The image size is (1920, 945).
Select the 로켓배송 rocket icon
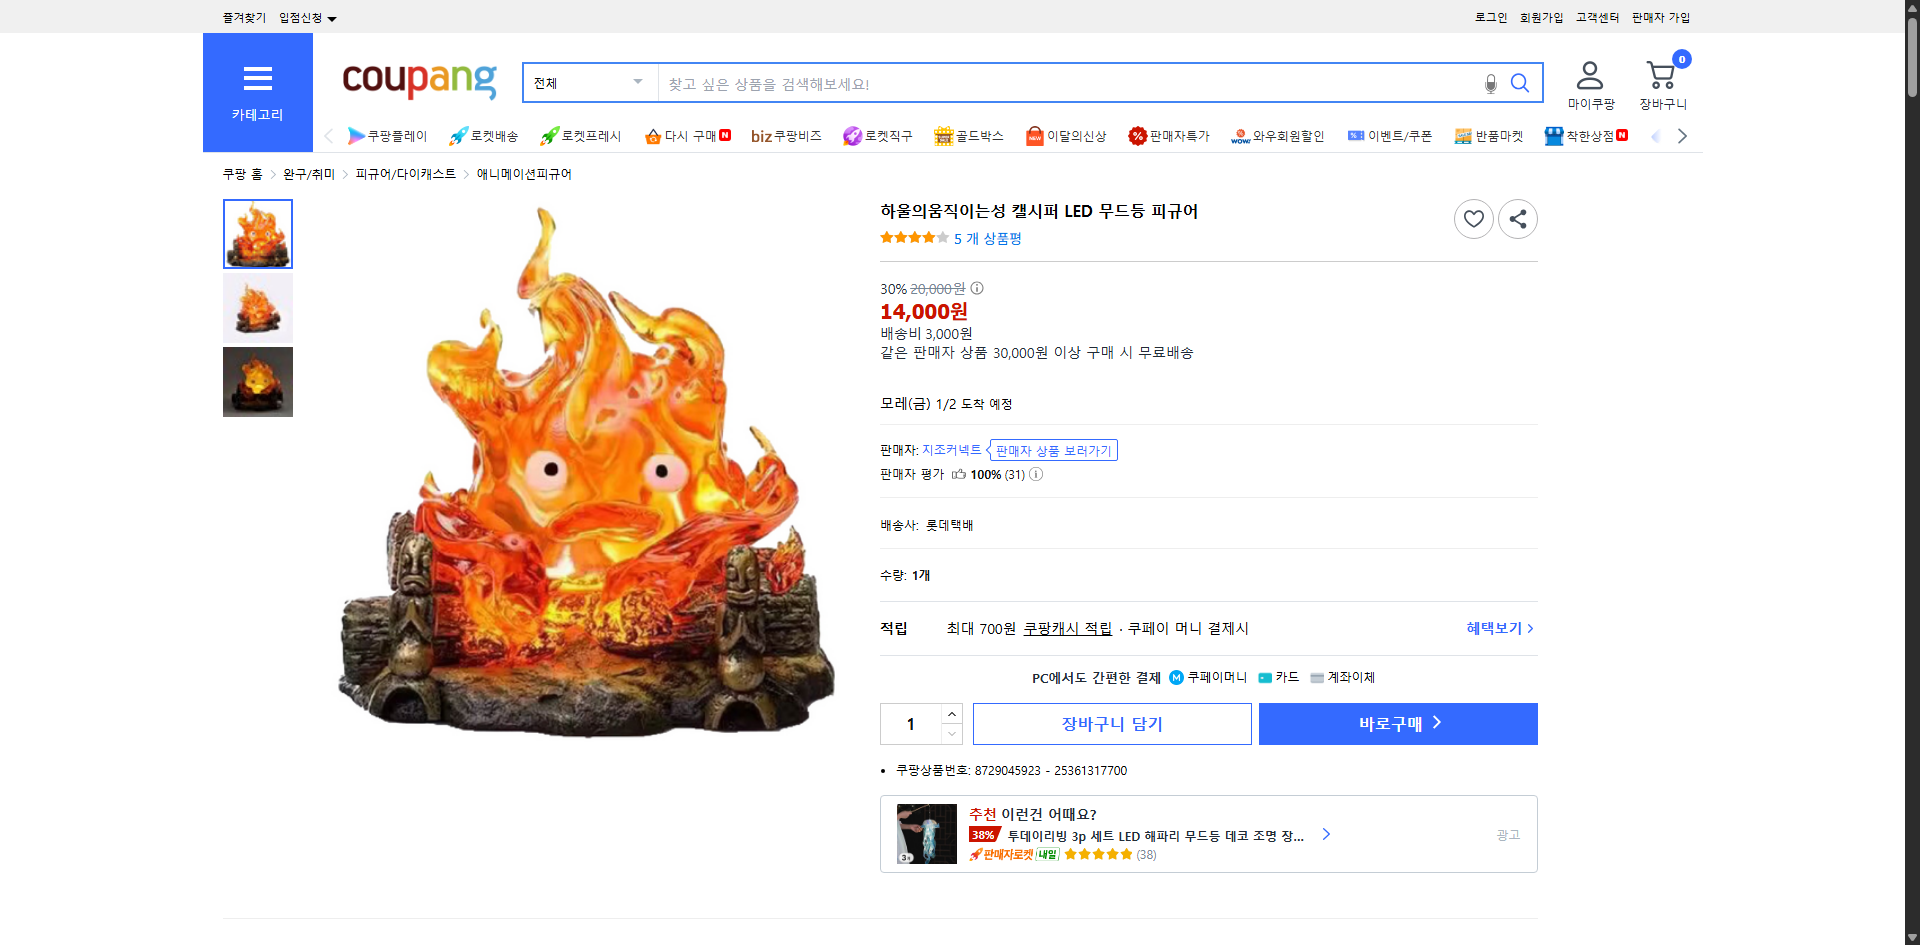(x=456, y=136)
